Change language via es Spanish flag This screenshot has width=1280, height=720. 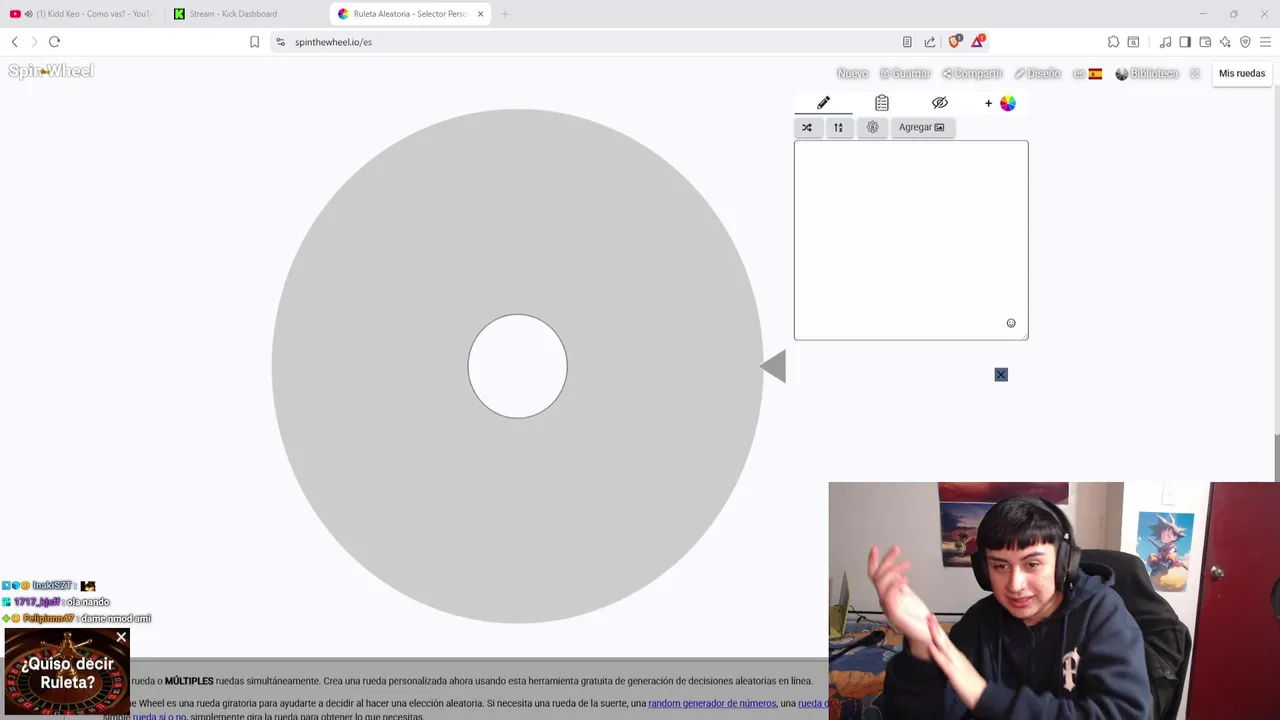click(x=1087, y=73)
